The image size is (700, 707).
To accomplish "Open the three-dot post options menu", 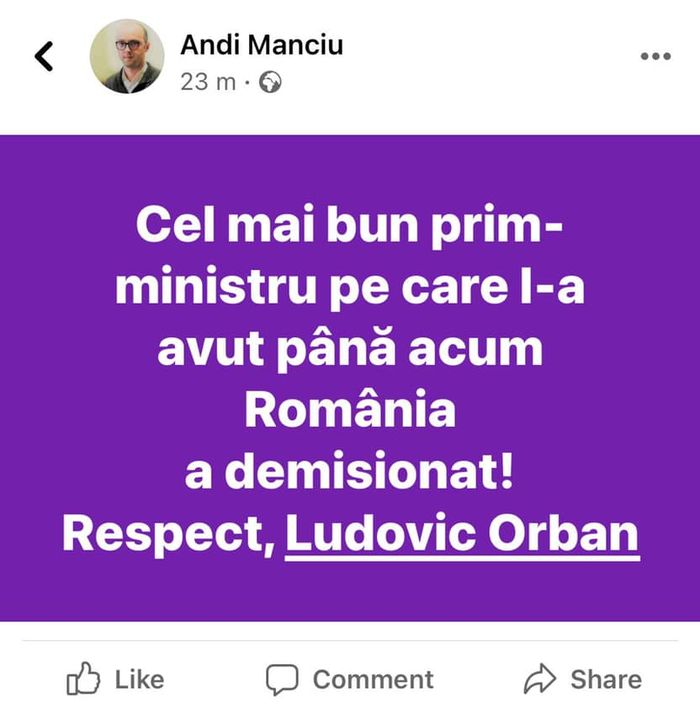I will (656, 56).
